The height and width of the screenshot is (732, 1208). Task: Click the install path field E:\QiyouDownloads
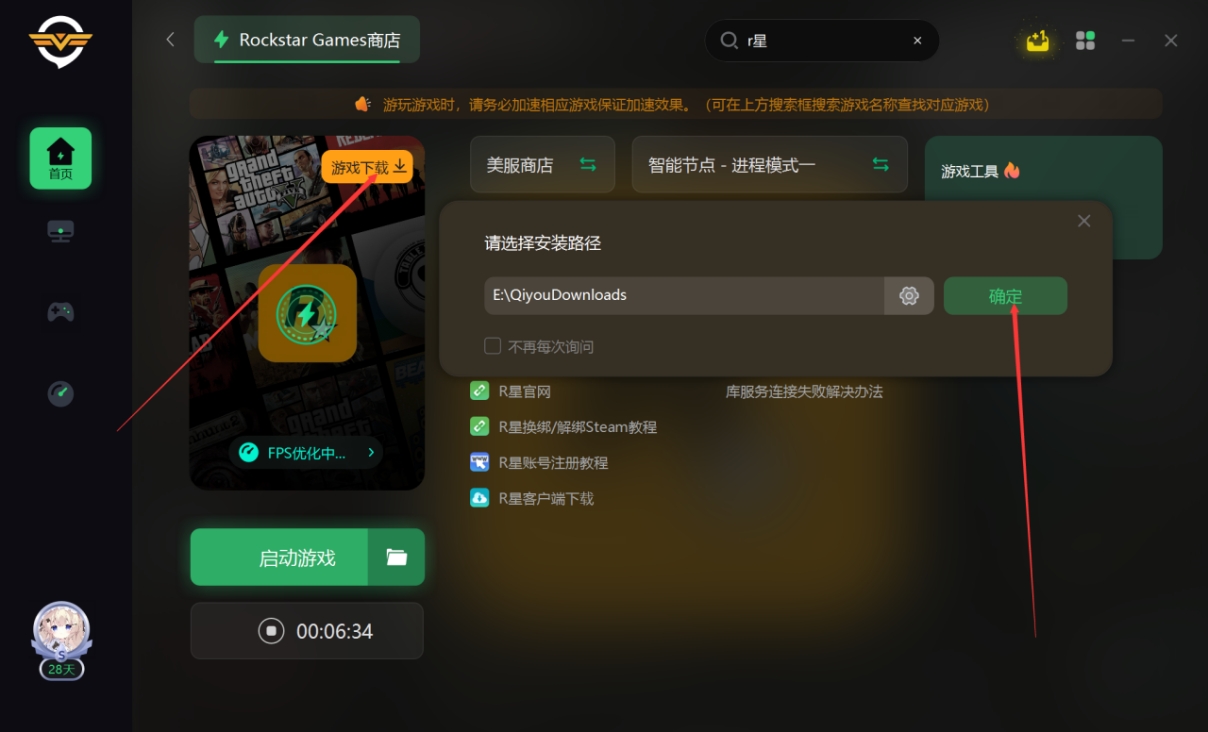(685, 296)
